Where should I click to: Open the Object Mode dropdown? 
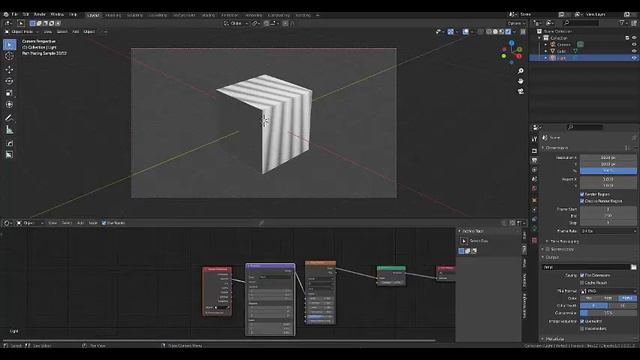pos(21,31)
